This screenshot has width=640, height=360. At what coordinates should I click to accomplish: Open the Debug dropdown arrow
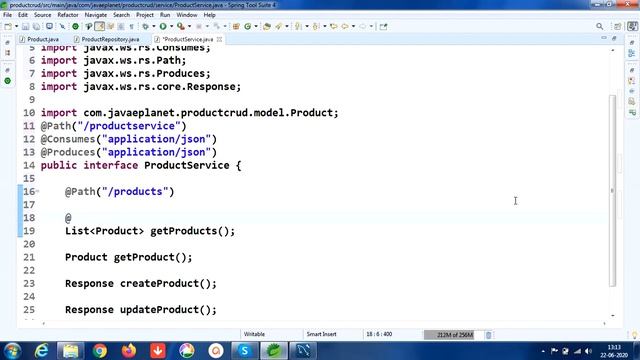pyautogui.click(x=154, y=27)
